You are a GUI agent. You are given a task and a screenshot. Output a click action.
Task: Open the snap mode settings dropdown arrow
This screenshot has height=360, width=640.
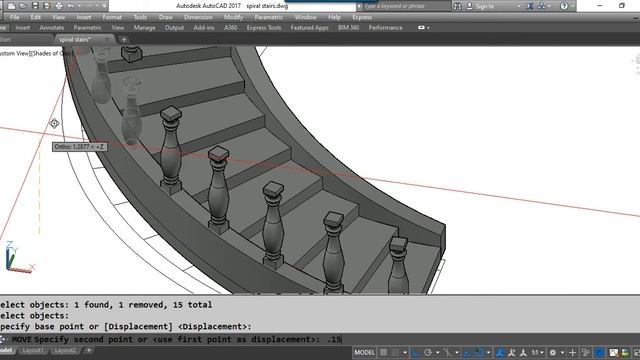405,352
